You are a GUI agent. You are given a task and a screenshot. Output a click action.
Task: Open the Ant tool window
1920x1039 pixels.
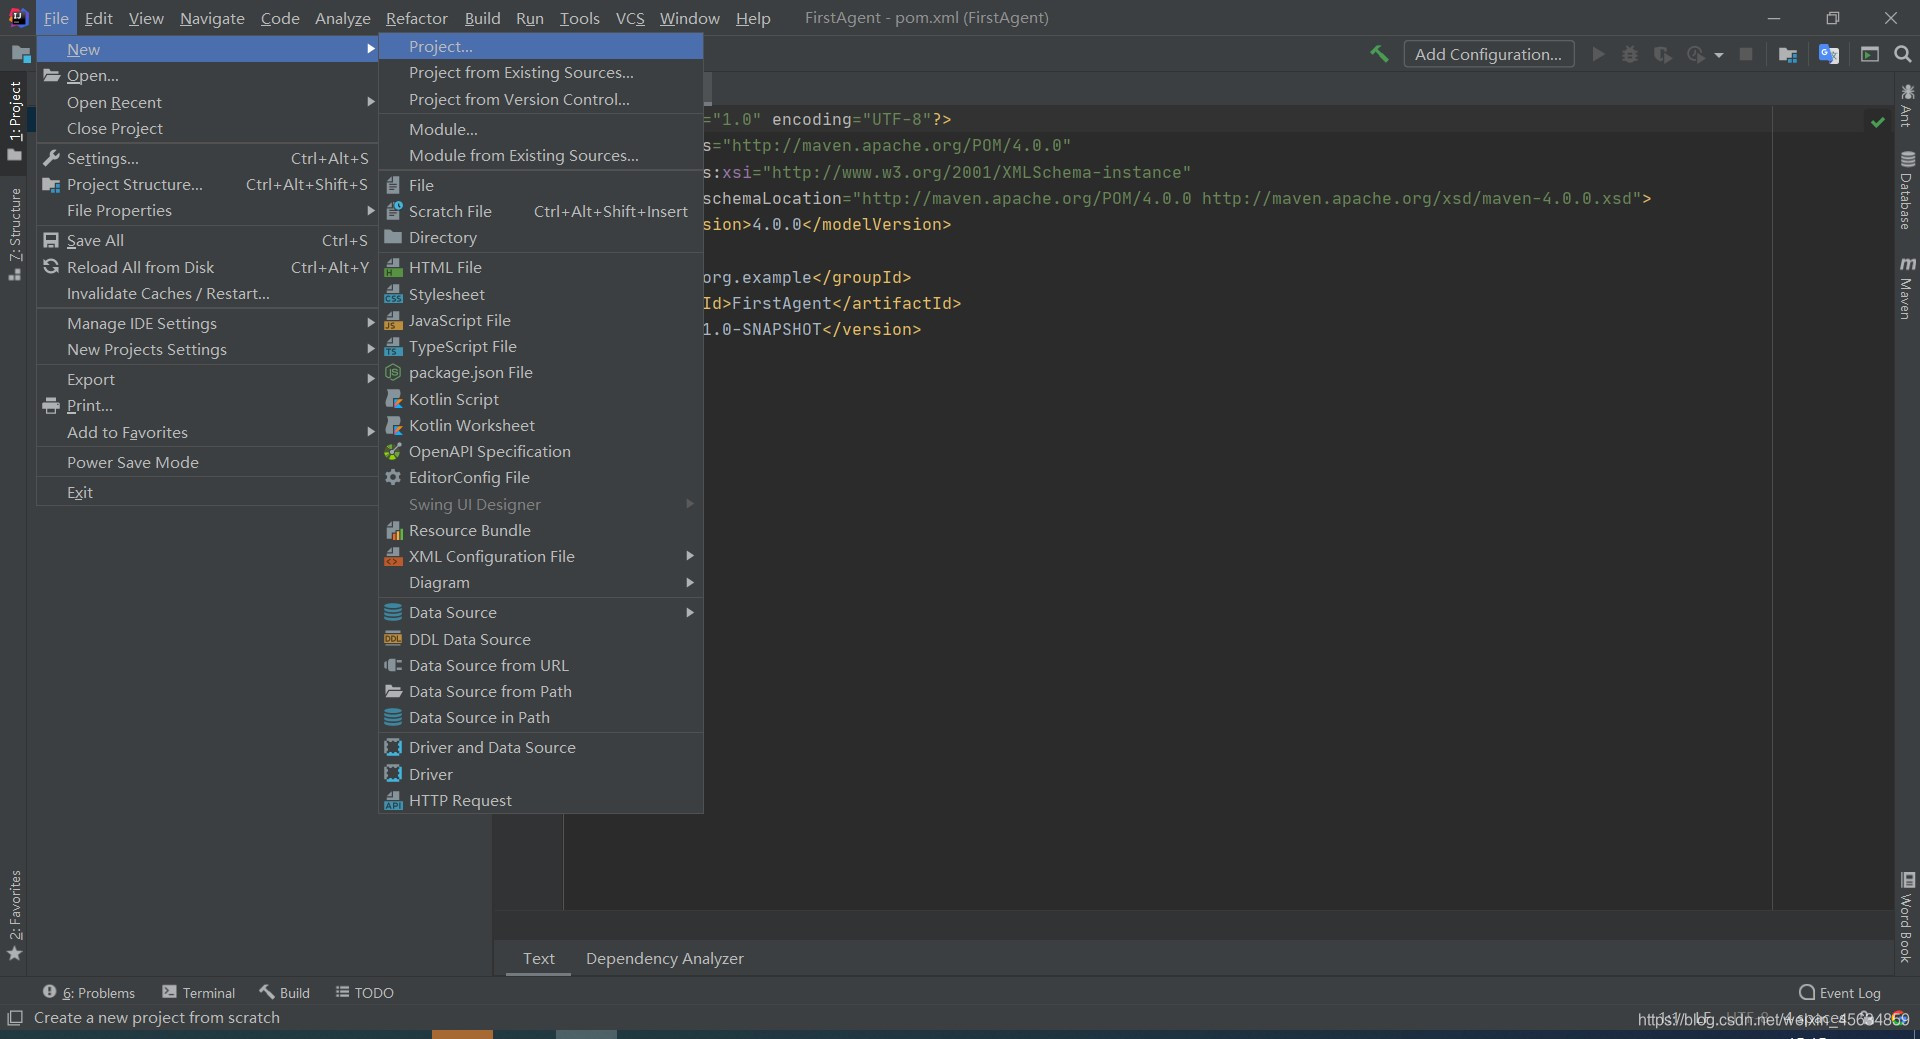(1907, 105)
